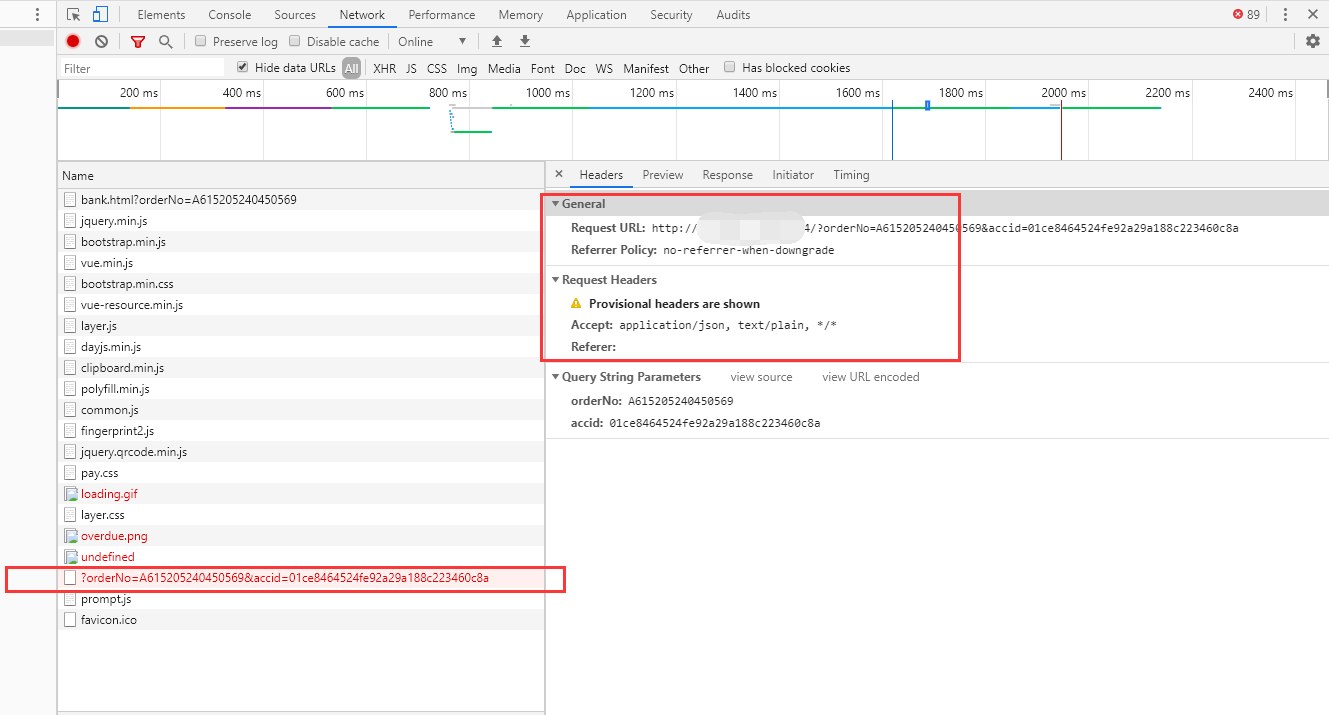Activate the inspect element picker icon
The width and height of the screenshot is (1329, 715).
pyautogui.click(x=74, y=14)
